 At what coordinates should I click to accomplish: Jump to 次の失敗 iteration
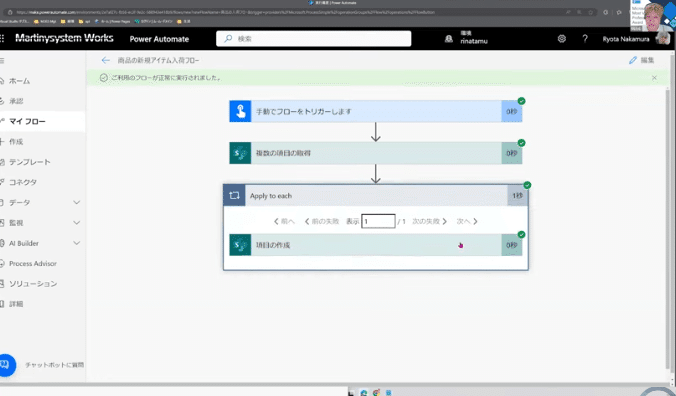tap(429, 221)
